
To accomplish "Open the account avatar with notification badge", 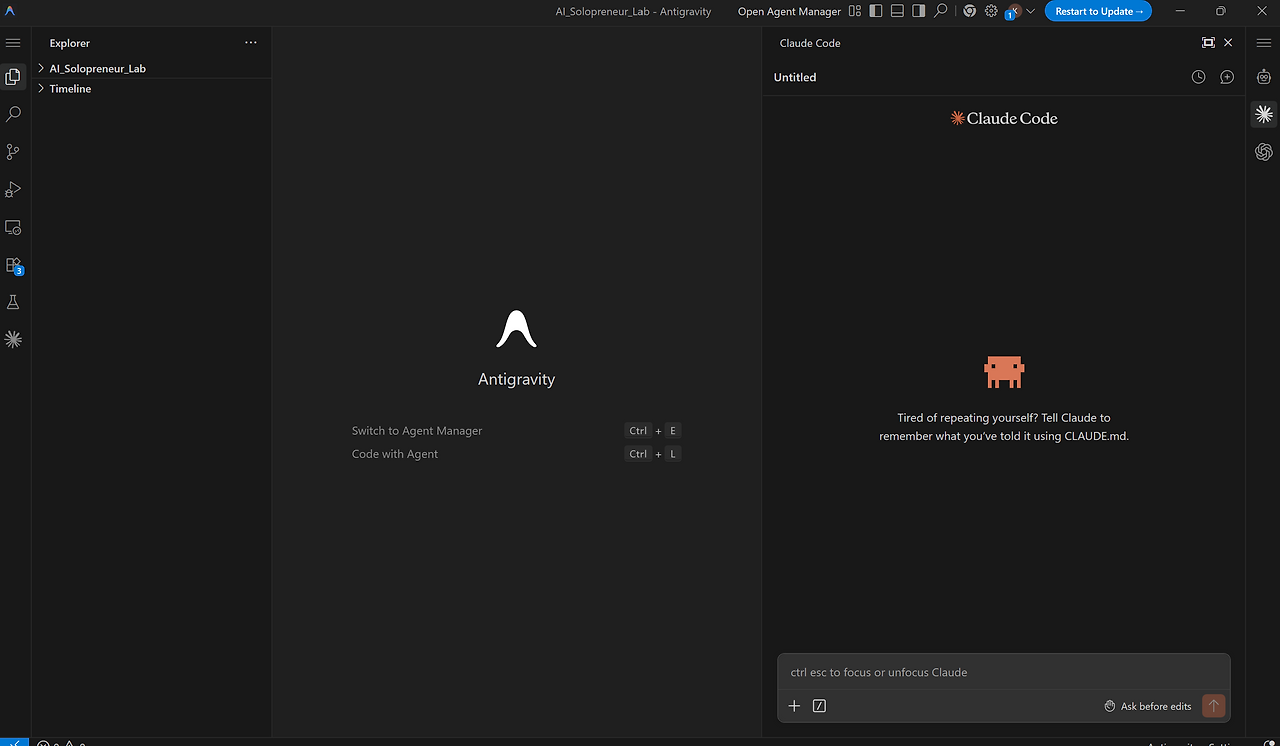I will [1012, 11].
